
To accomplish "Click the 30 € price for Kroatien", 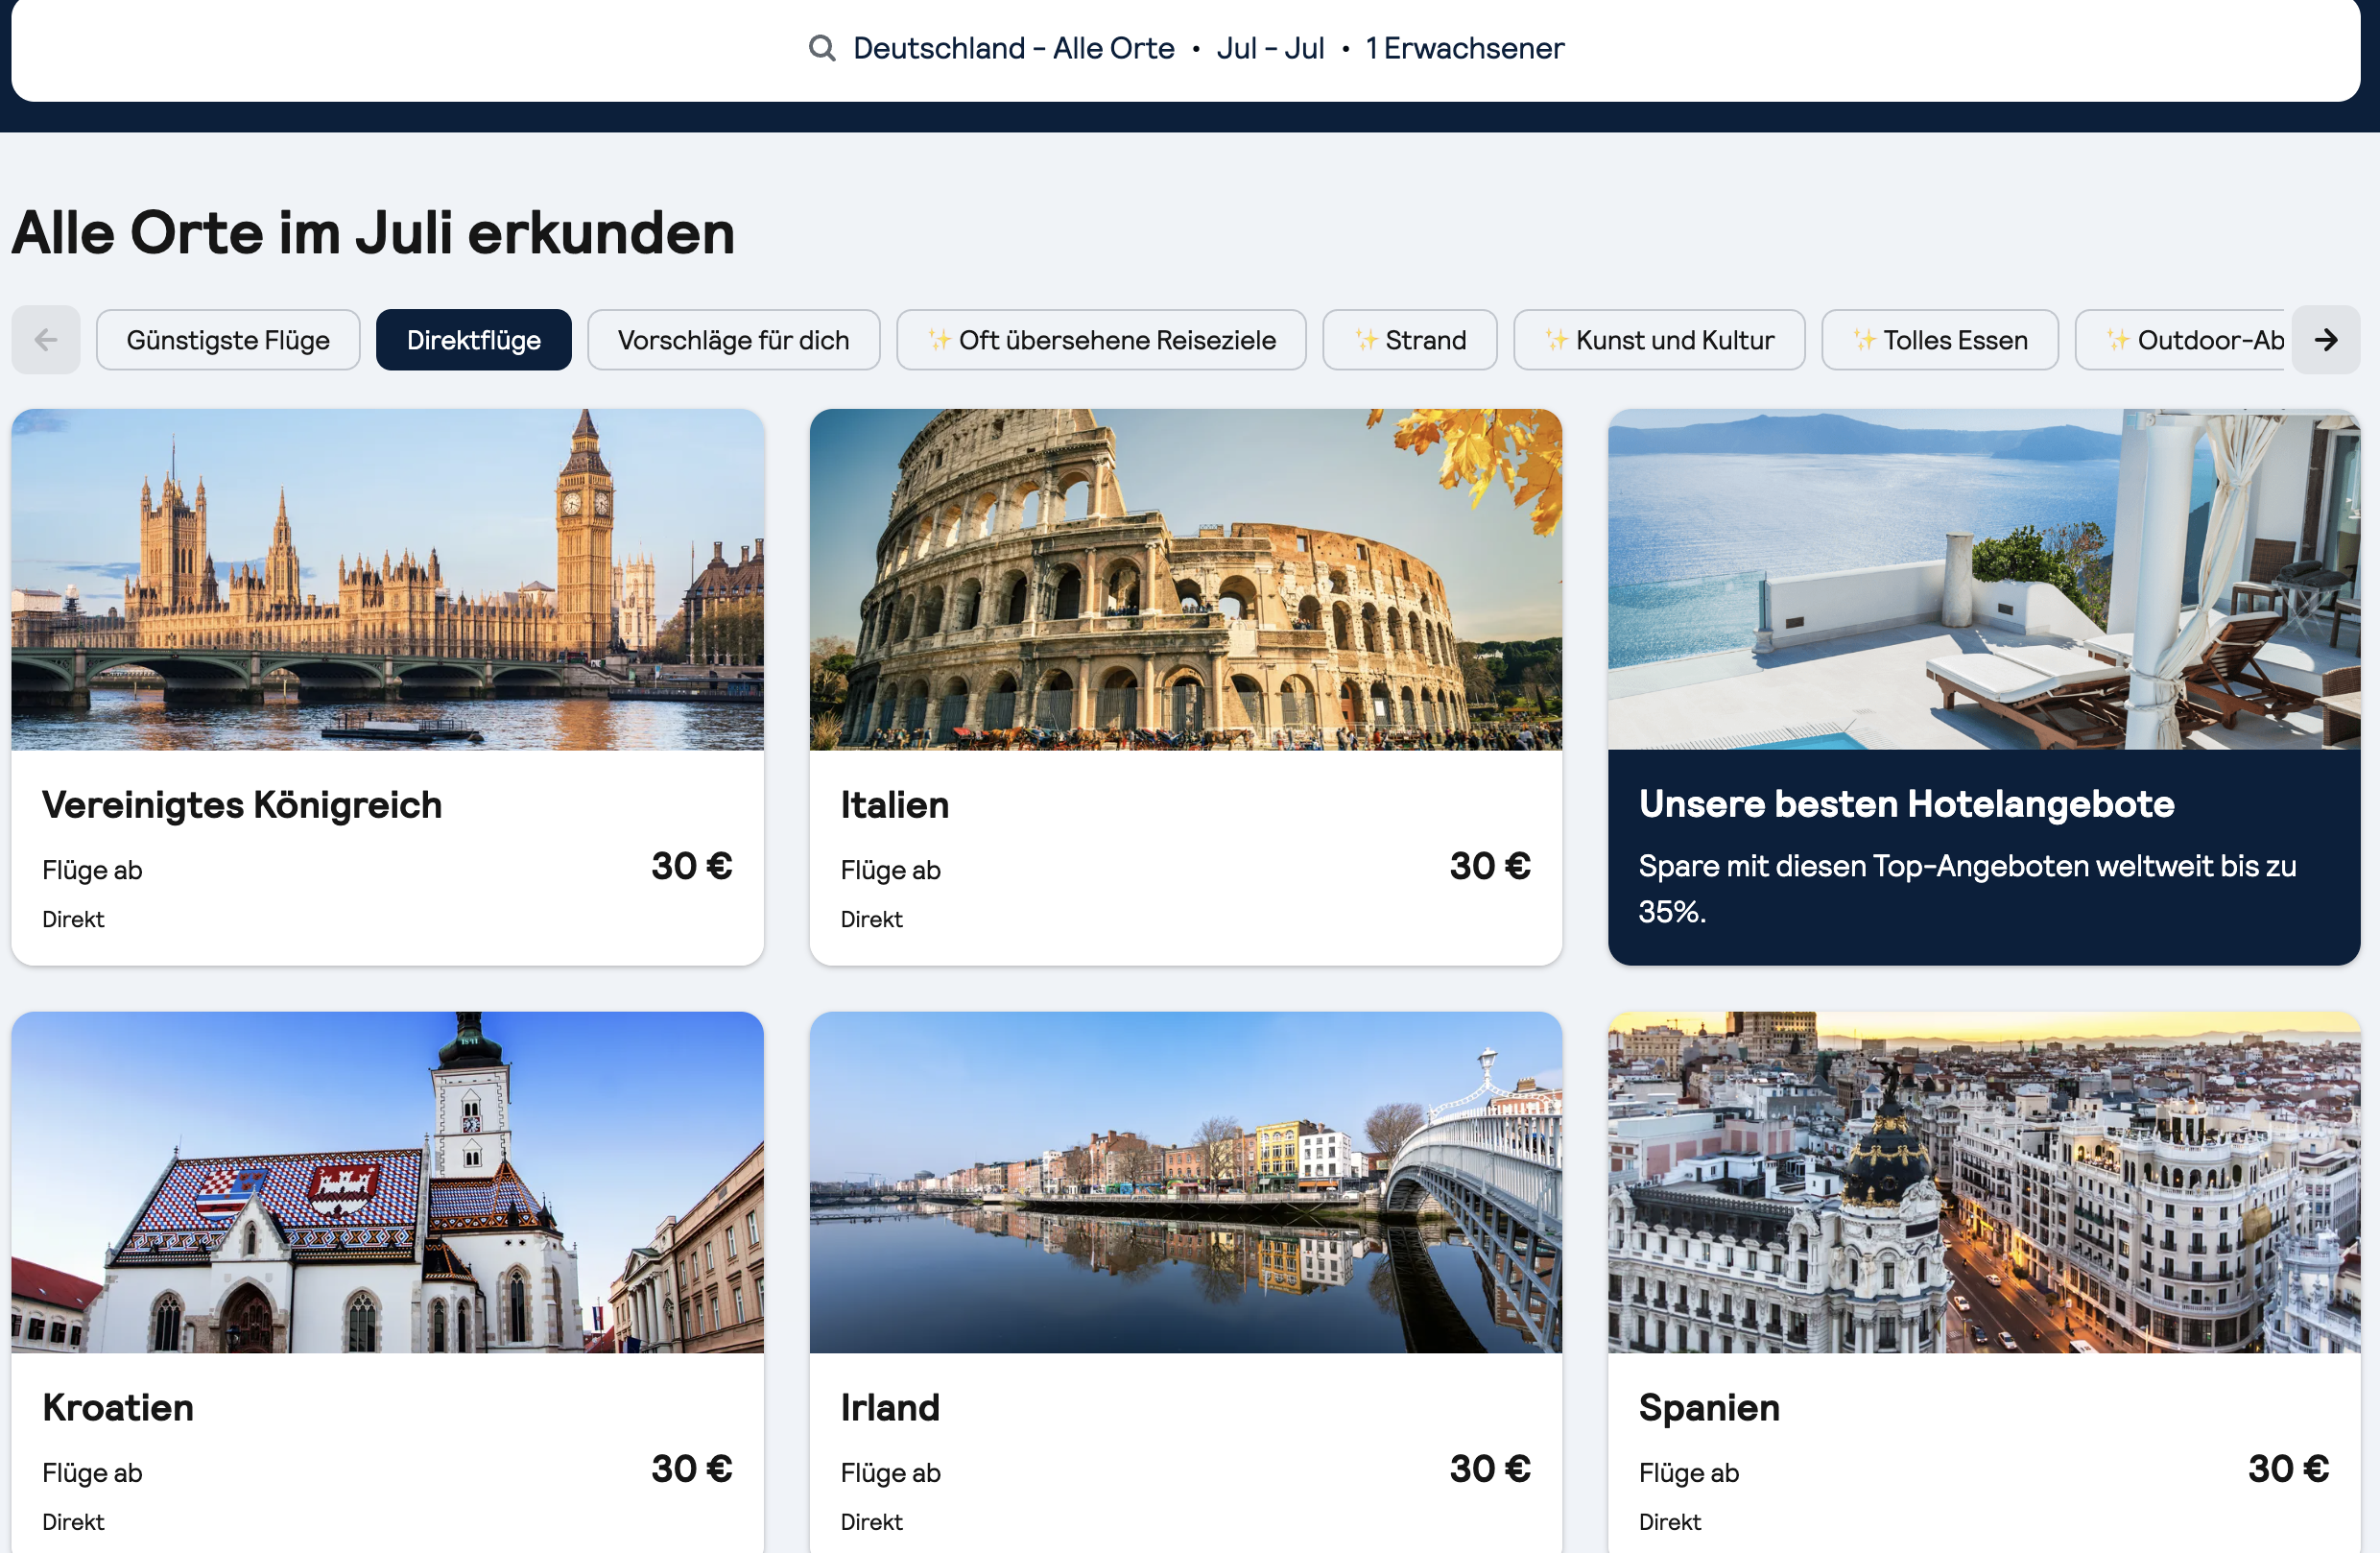I will (692, 1469).
